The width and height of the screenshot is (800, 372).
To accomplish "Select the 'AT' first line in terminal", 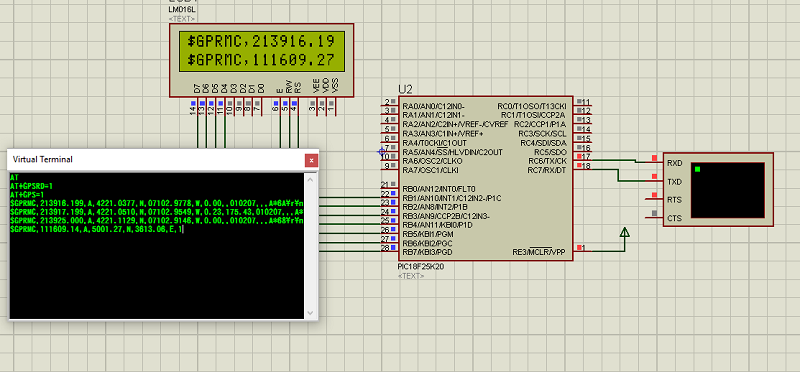I will [14, 178].
